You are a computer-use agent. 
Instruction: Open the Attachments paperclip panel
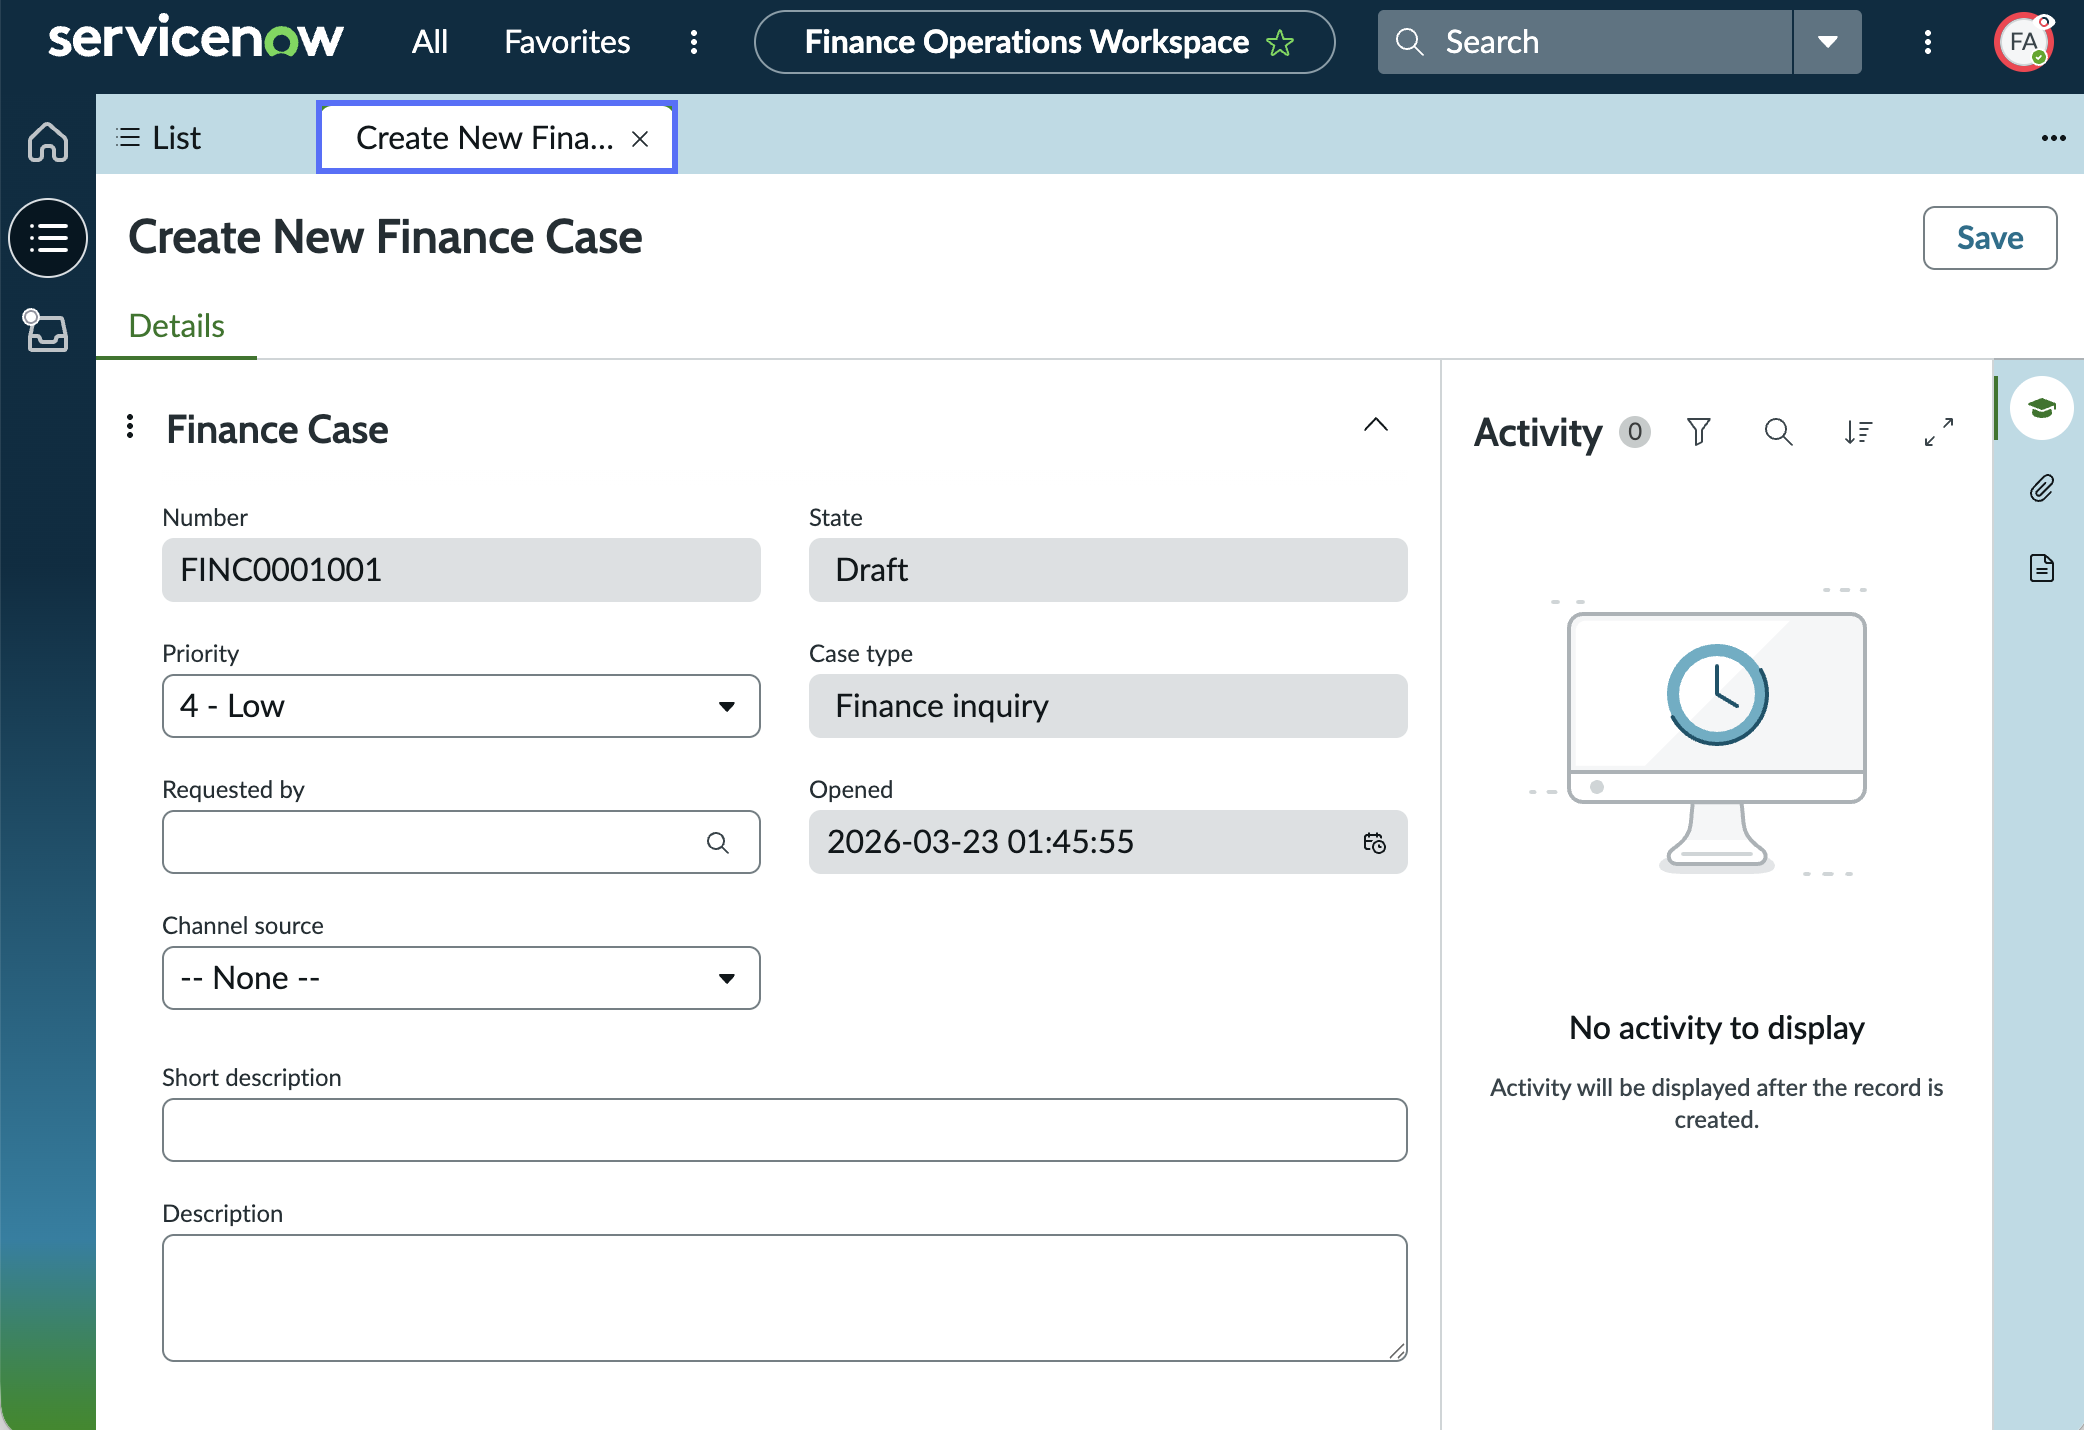[2041, 488]
